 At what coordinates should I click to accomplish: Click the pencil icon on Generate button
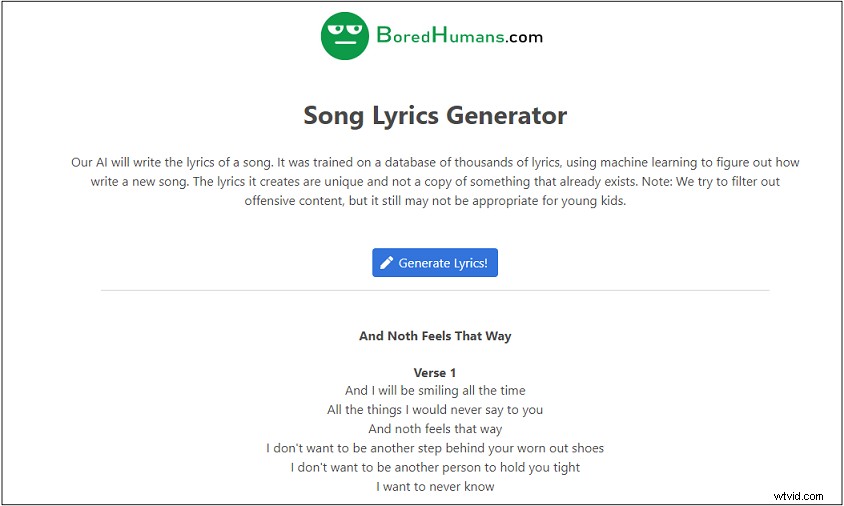[386, 263]
